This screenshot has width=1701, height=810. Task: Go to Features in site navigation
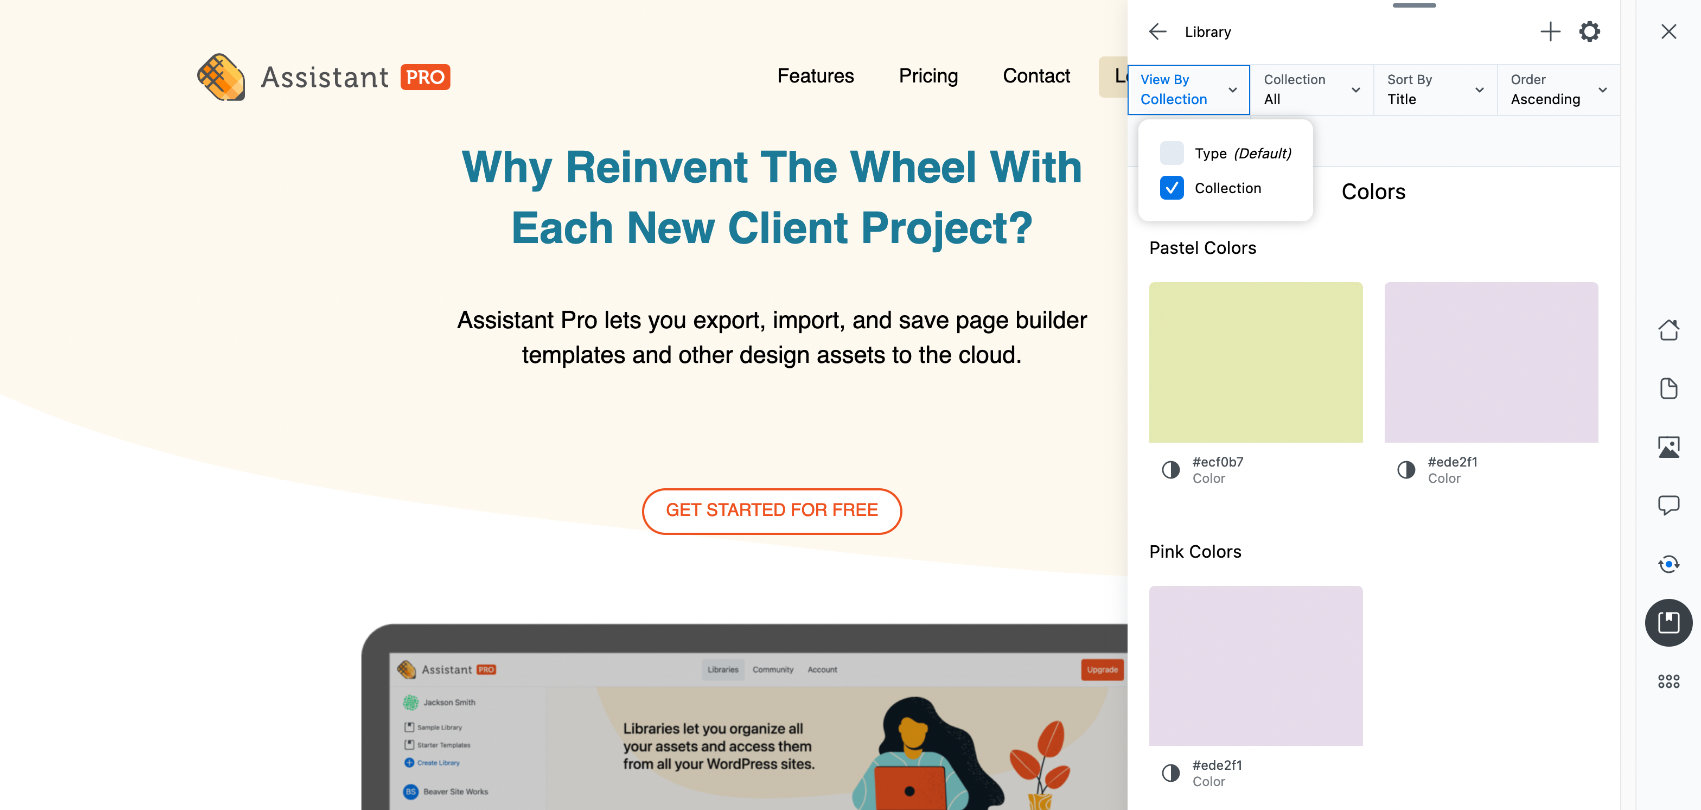(x=816, y=76)
